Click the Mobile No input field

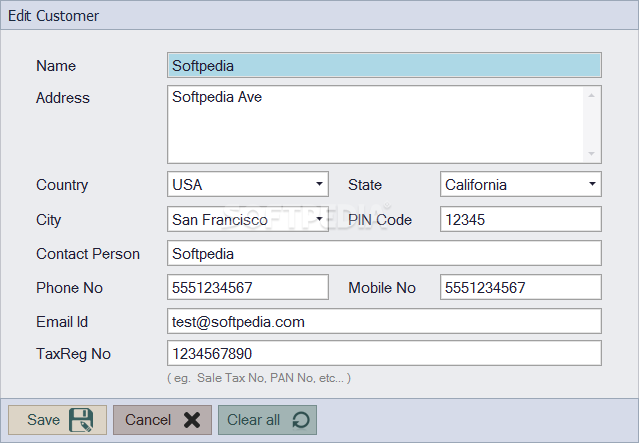coord(520,288)
